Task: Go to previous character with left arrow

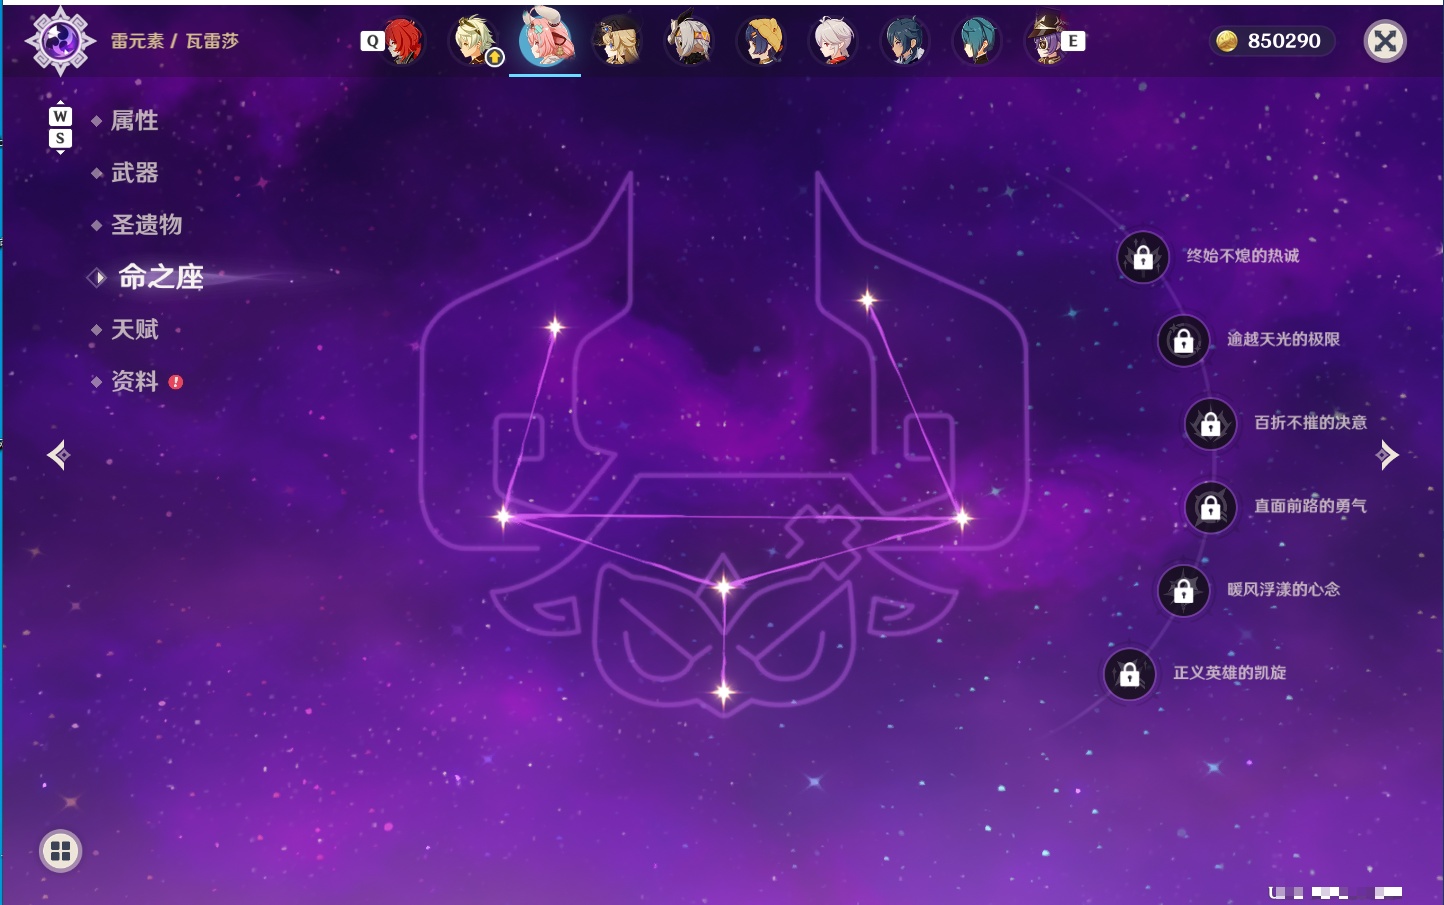Action: click(58, 455)
